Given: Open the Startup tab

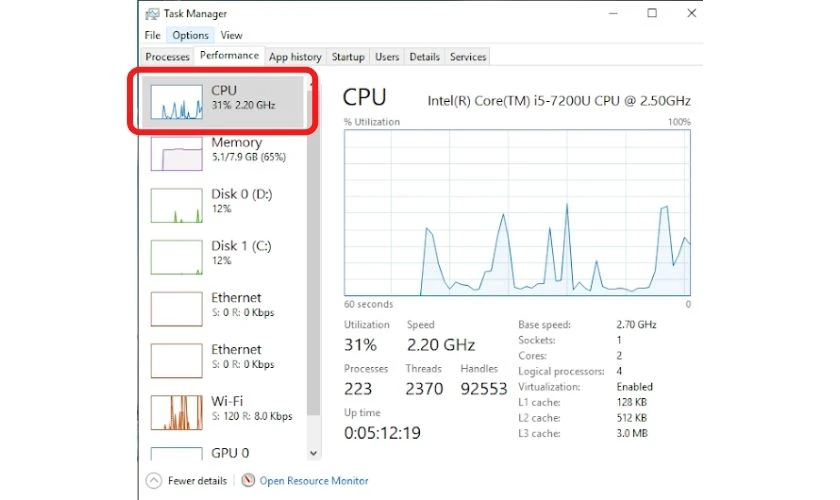Looking at the screenshot, I should click(348, 57).
